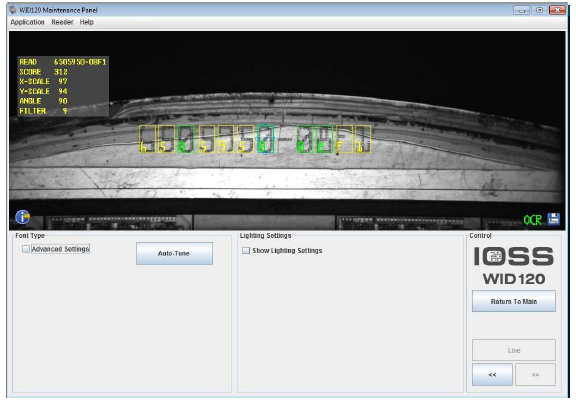Open the Help menu
576x403 pixels.
coord(87,22)
